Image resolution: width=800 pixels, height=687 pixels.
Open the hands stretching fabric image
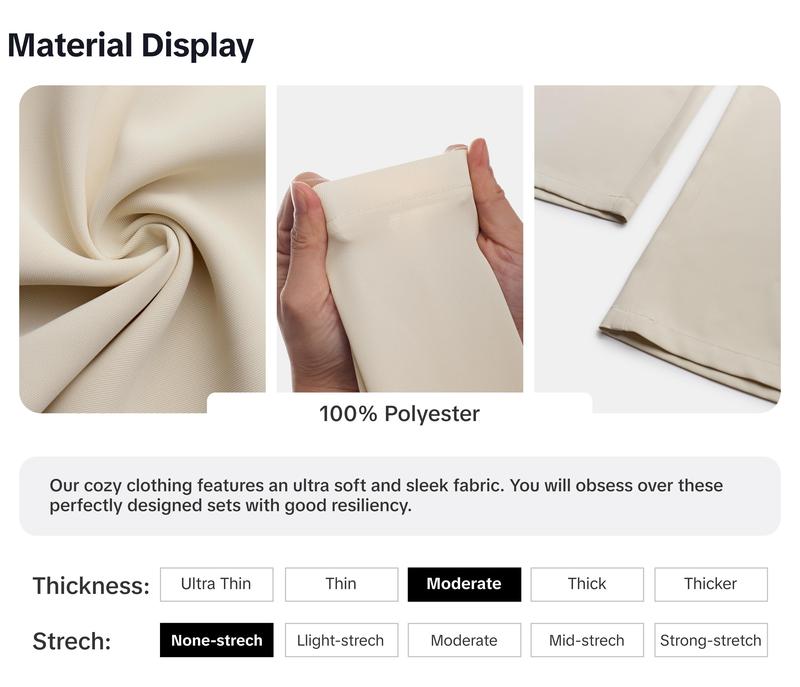click(400, 239)
